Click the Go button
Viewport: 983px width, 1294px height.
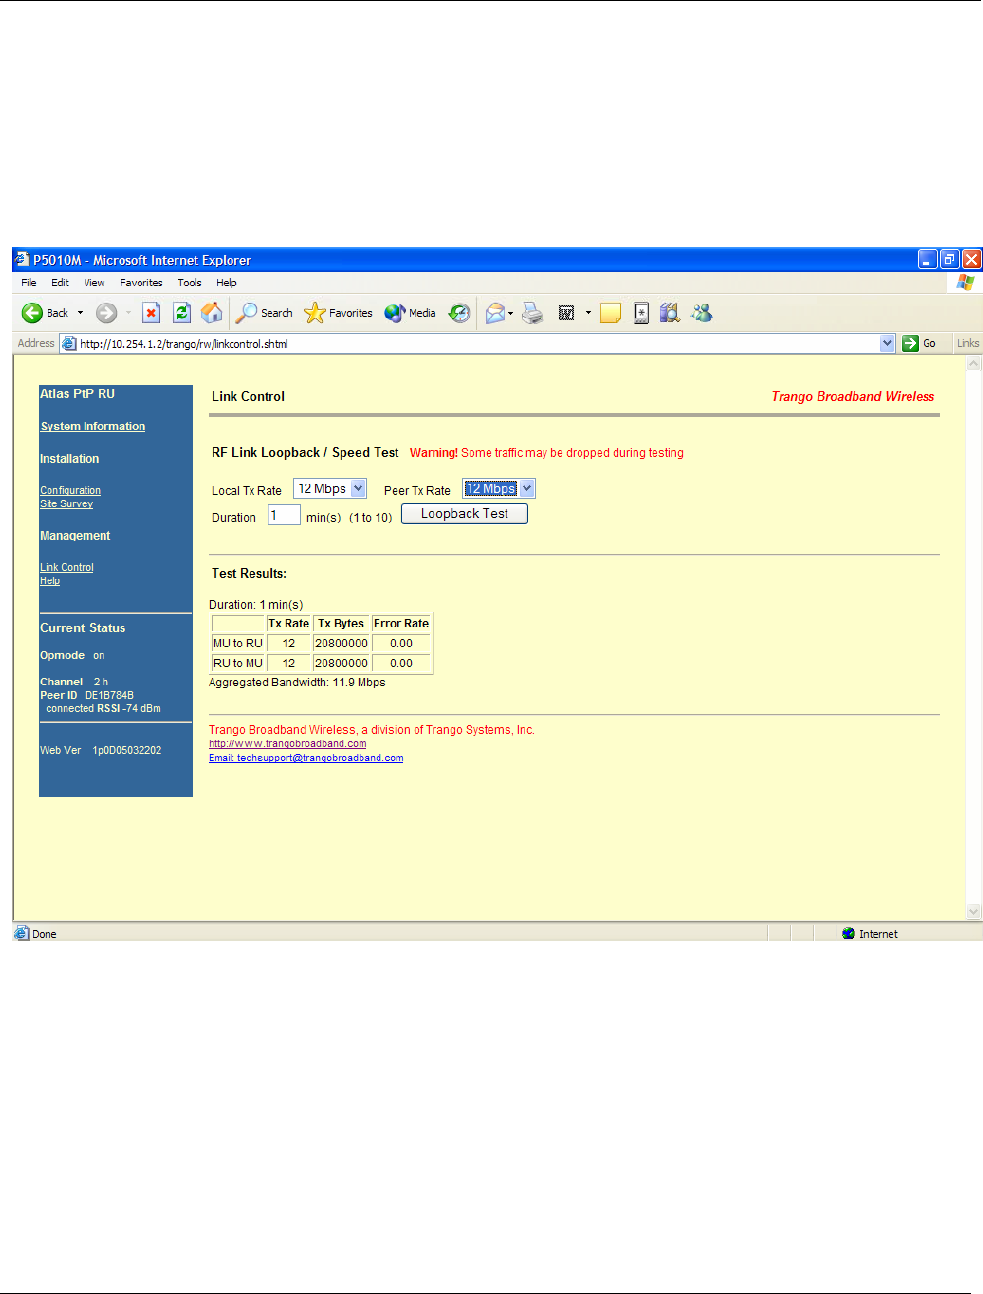tap(920, 343)
